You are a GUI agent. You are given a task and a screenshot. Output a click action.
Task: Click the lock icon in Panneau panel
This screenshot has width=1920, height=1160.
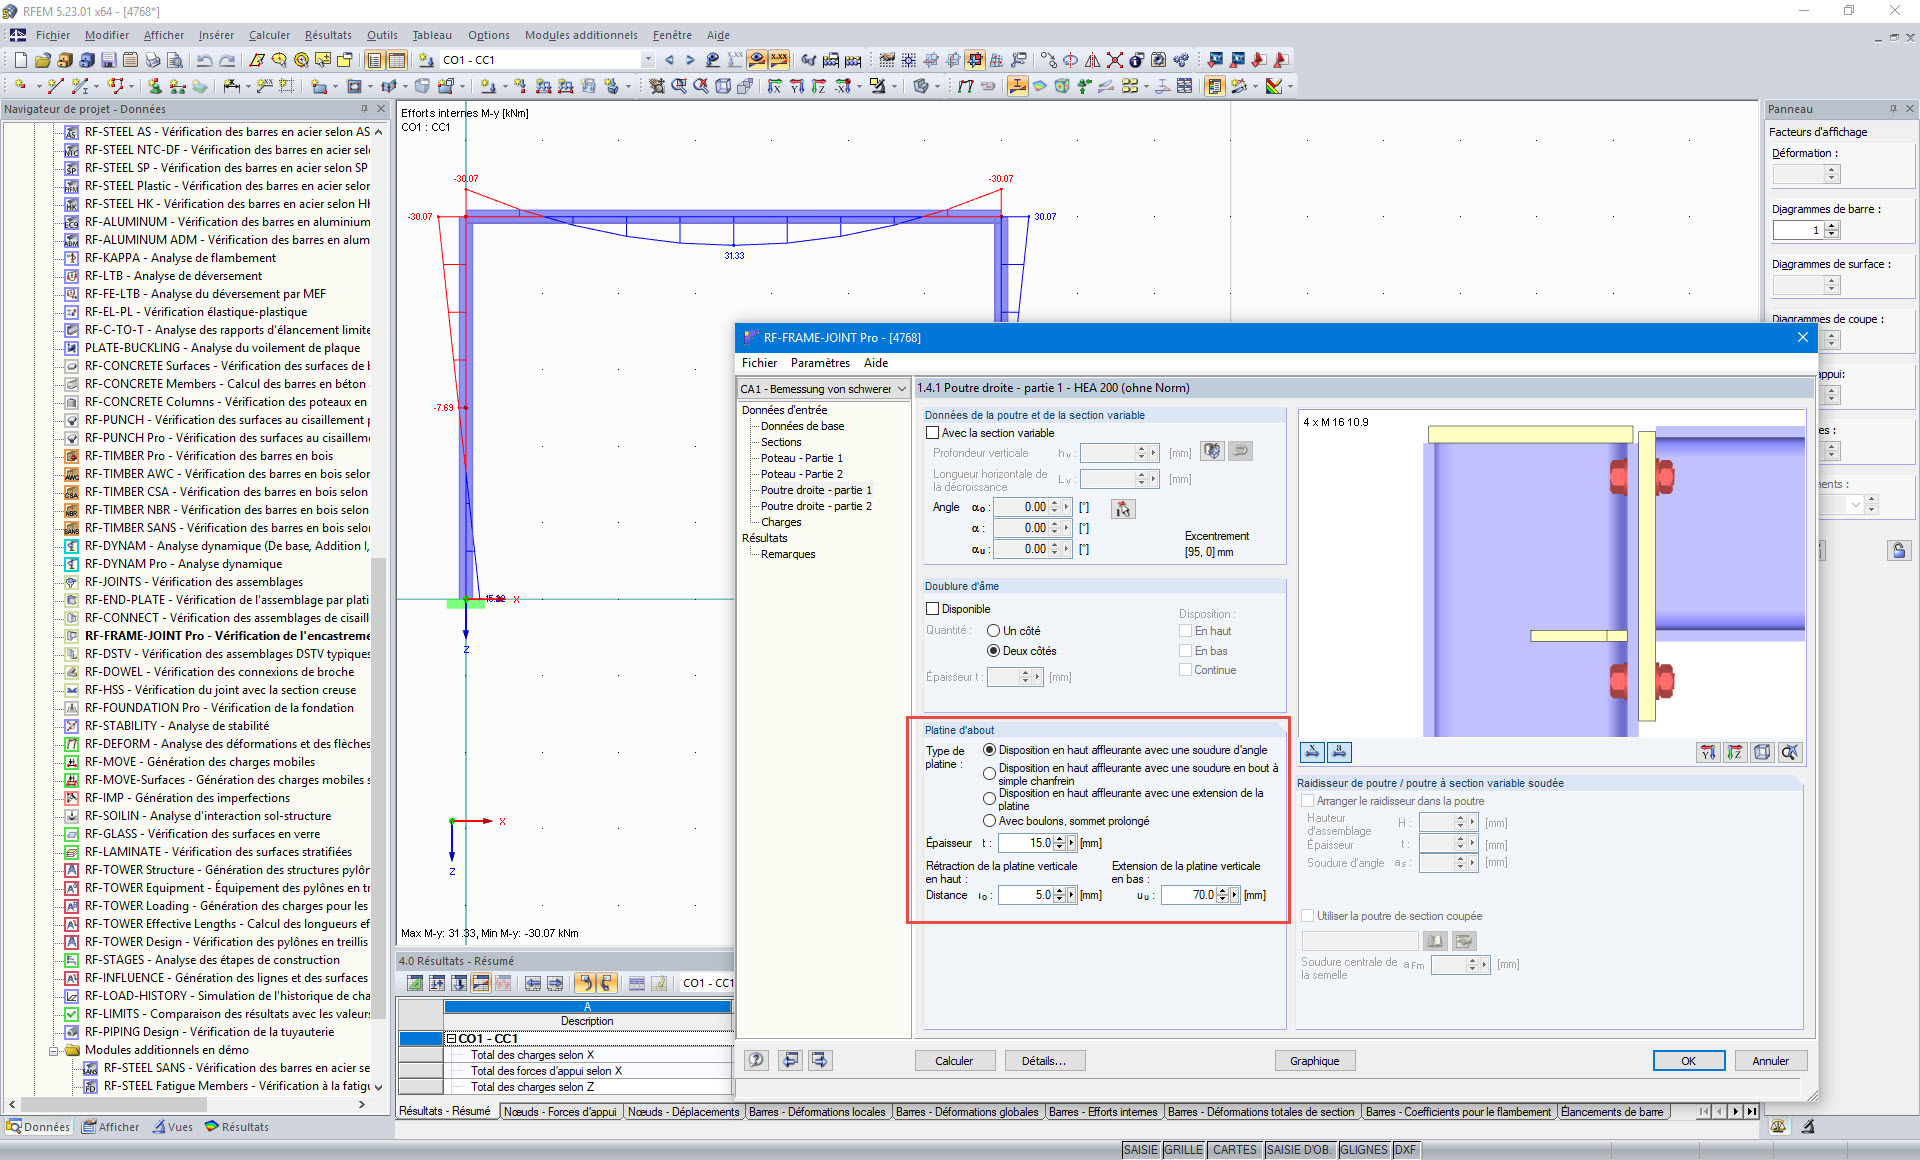(x=1899, y=550)
